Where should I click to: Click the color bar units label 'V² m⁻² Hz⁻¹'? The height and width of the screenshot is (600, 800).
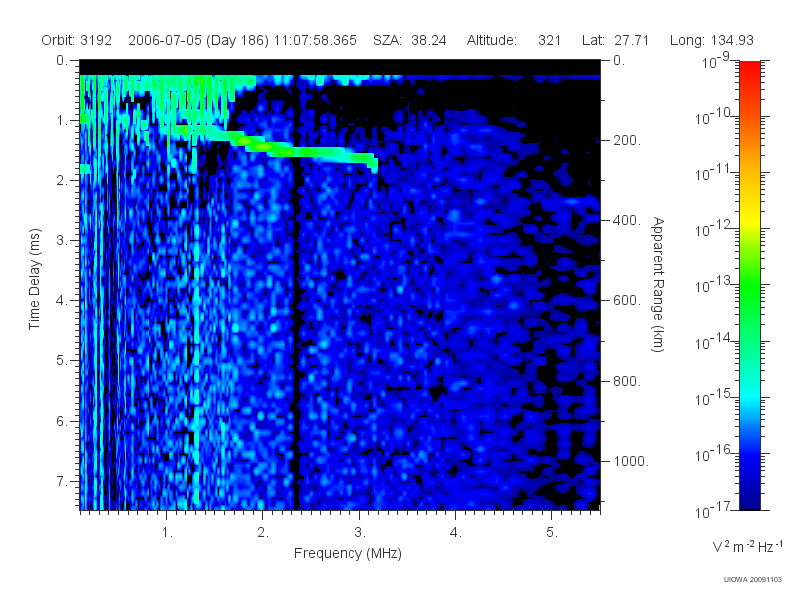747,546
